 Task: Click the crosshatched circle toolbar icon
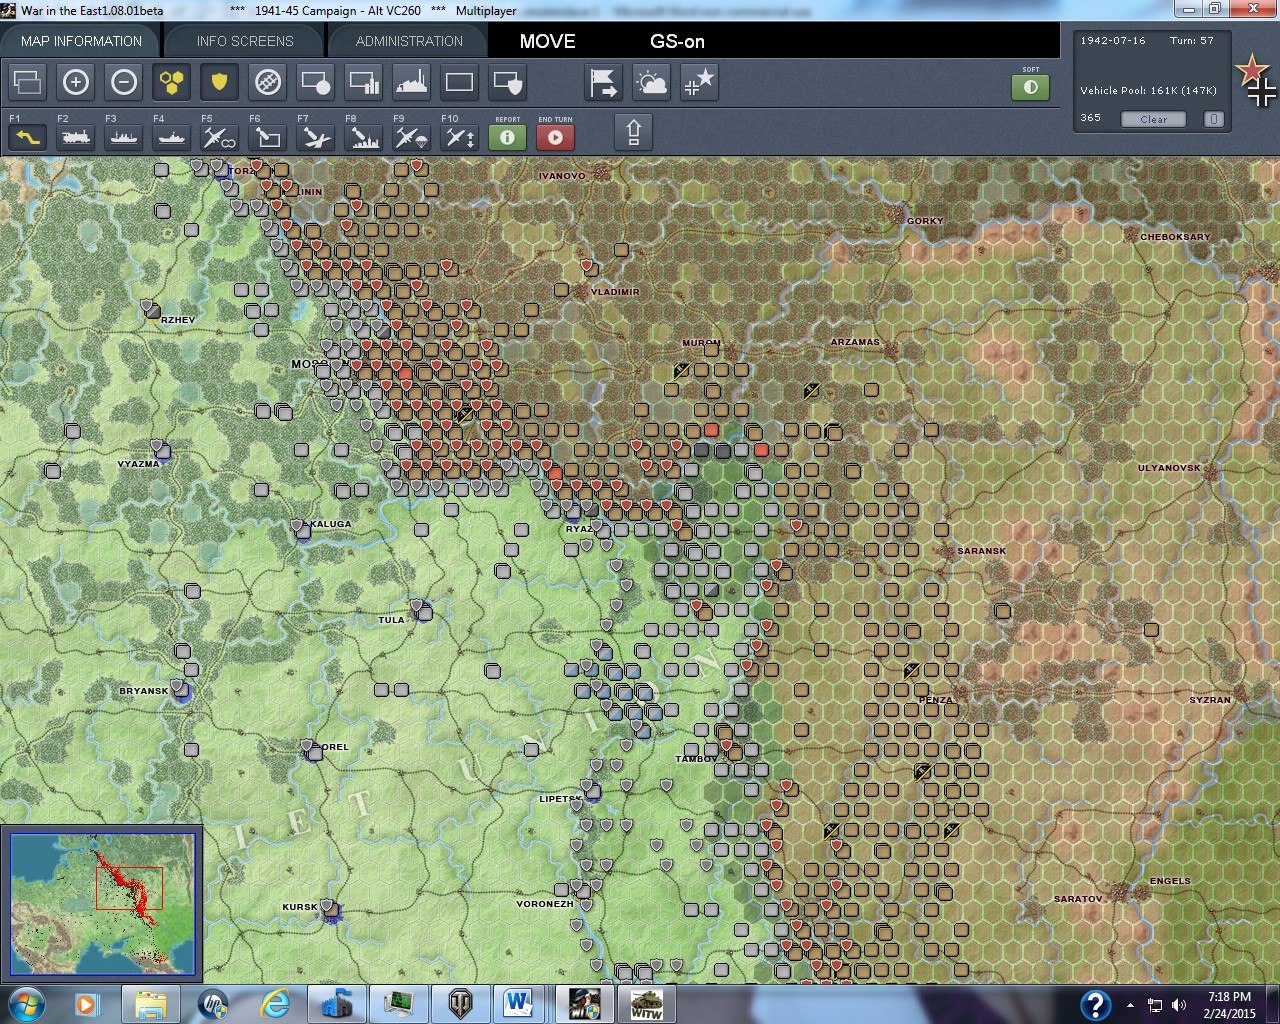(x=268, y=82)
